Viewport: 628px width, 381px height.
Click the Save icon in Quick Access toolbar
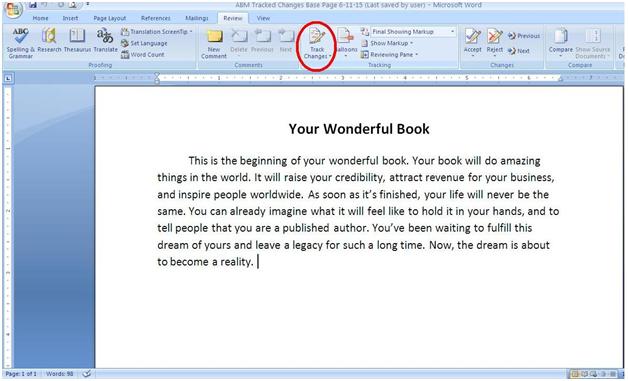[x=33, y=5]
